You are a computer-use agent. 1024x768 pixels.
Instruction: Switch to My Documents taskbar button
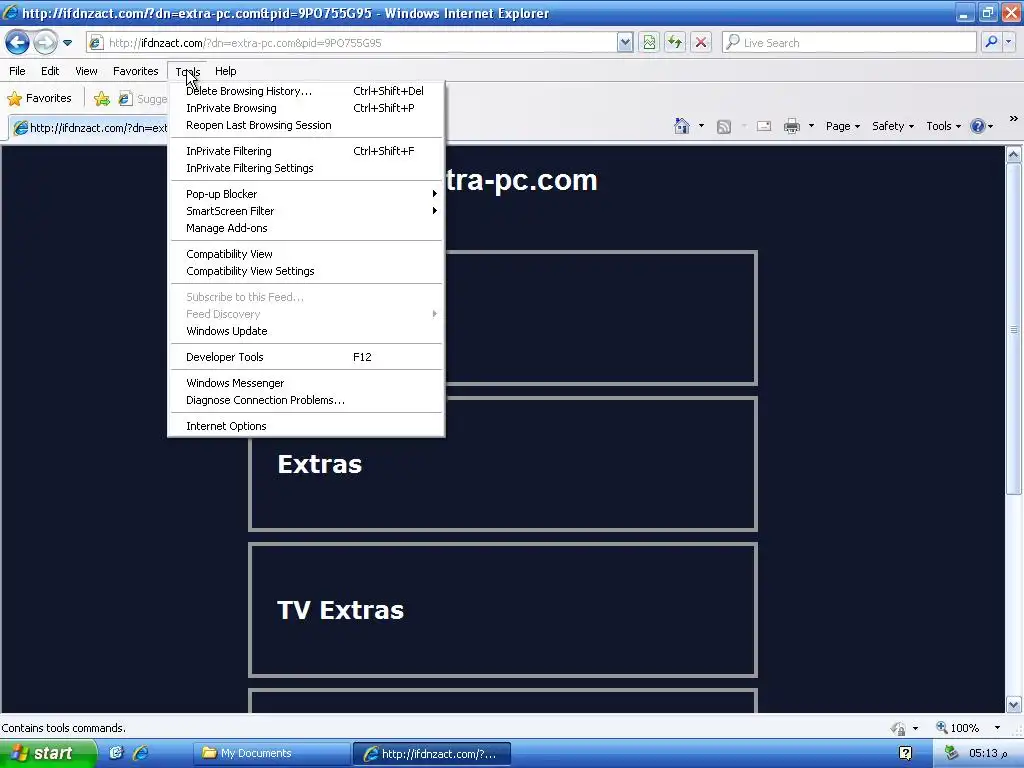(272, 754)
